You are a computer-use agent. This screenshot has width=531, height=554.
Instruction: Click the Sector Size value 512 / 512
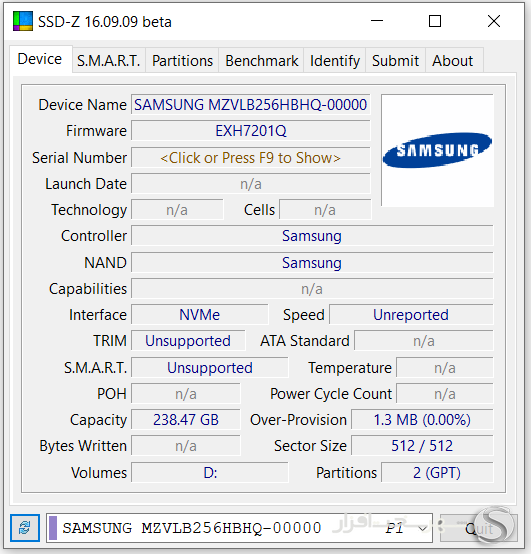(x=422, y=446)
